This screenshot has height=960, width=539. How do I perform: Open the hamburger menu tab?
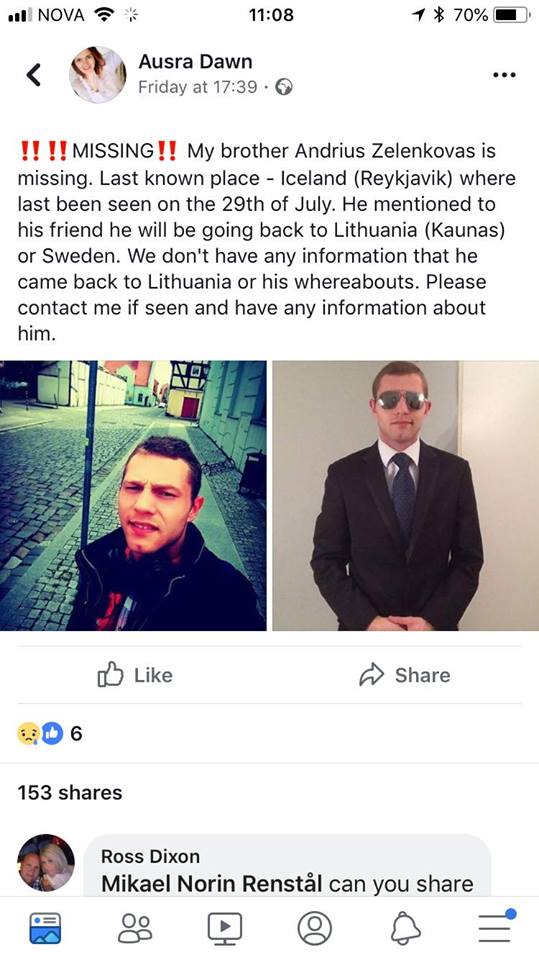click(496, 927)
